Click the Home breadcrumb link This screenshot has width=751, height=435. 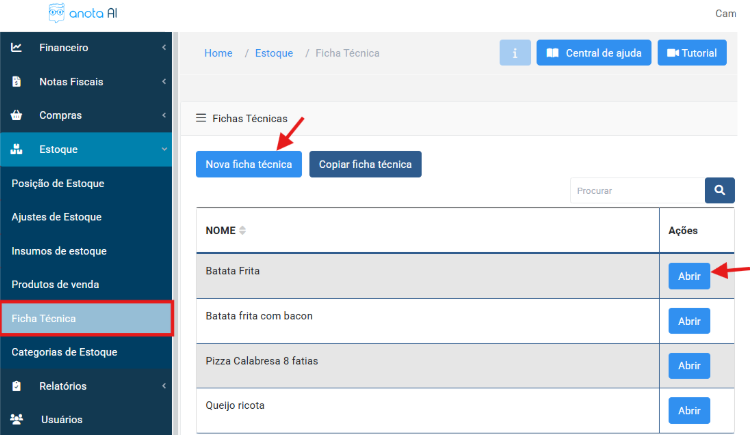point(218,53)
